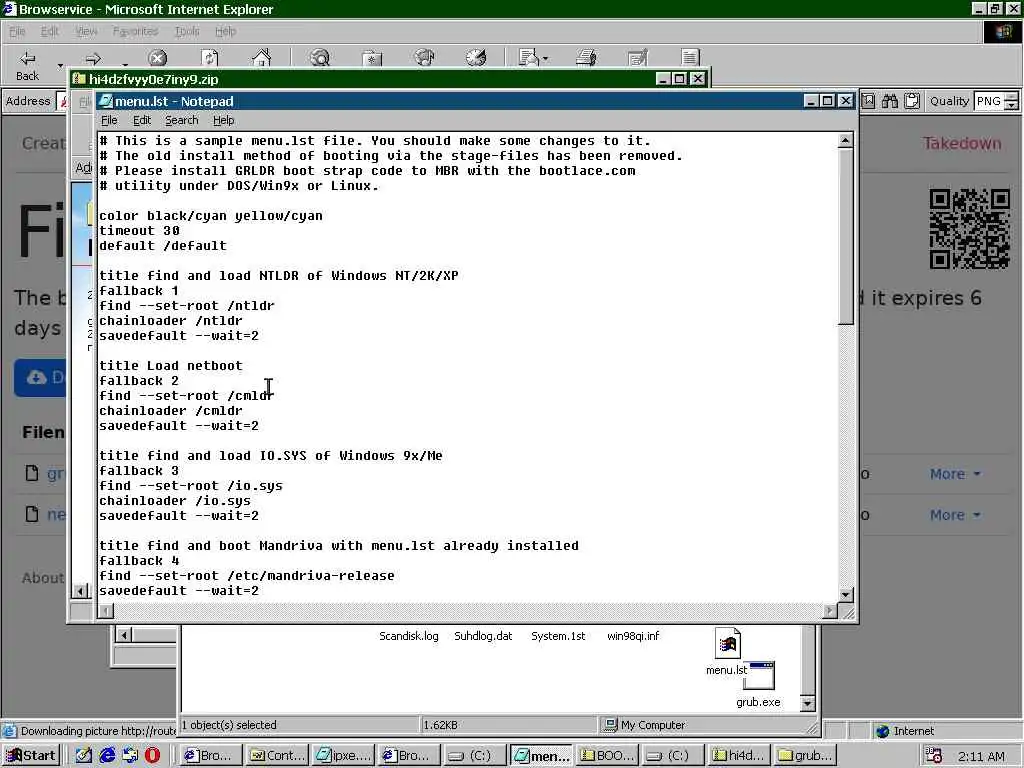Screen dimensions: 1024x768
Task: Click the 'title Load netboot' line
Action: 170,366
